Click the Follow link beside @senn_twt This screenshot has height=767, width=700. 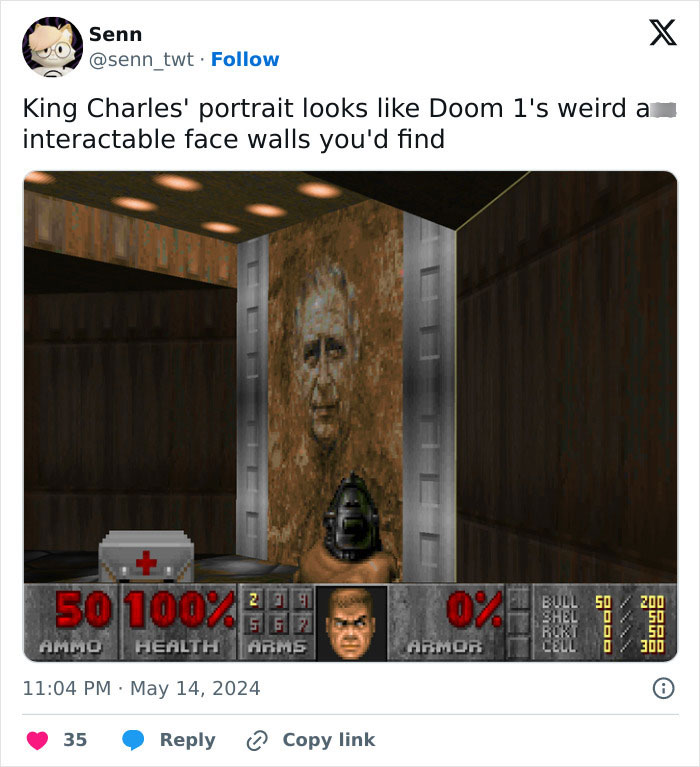point(245,60)
